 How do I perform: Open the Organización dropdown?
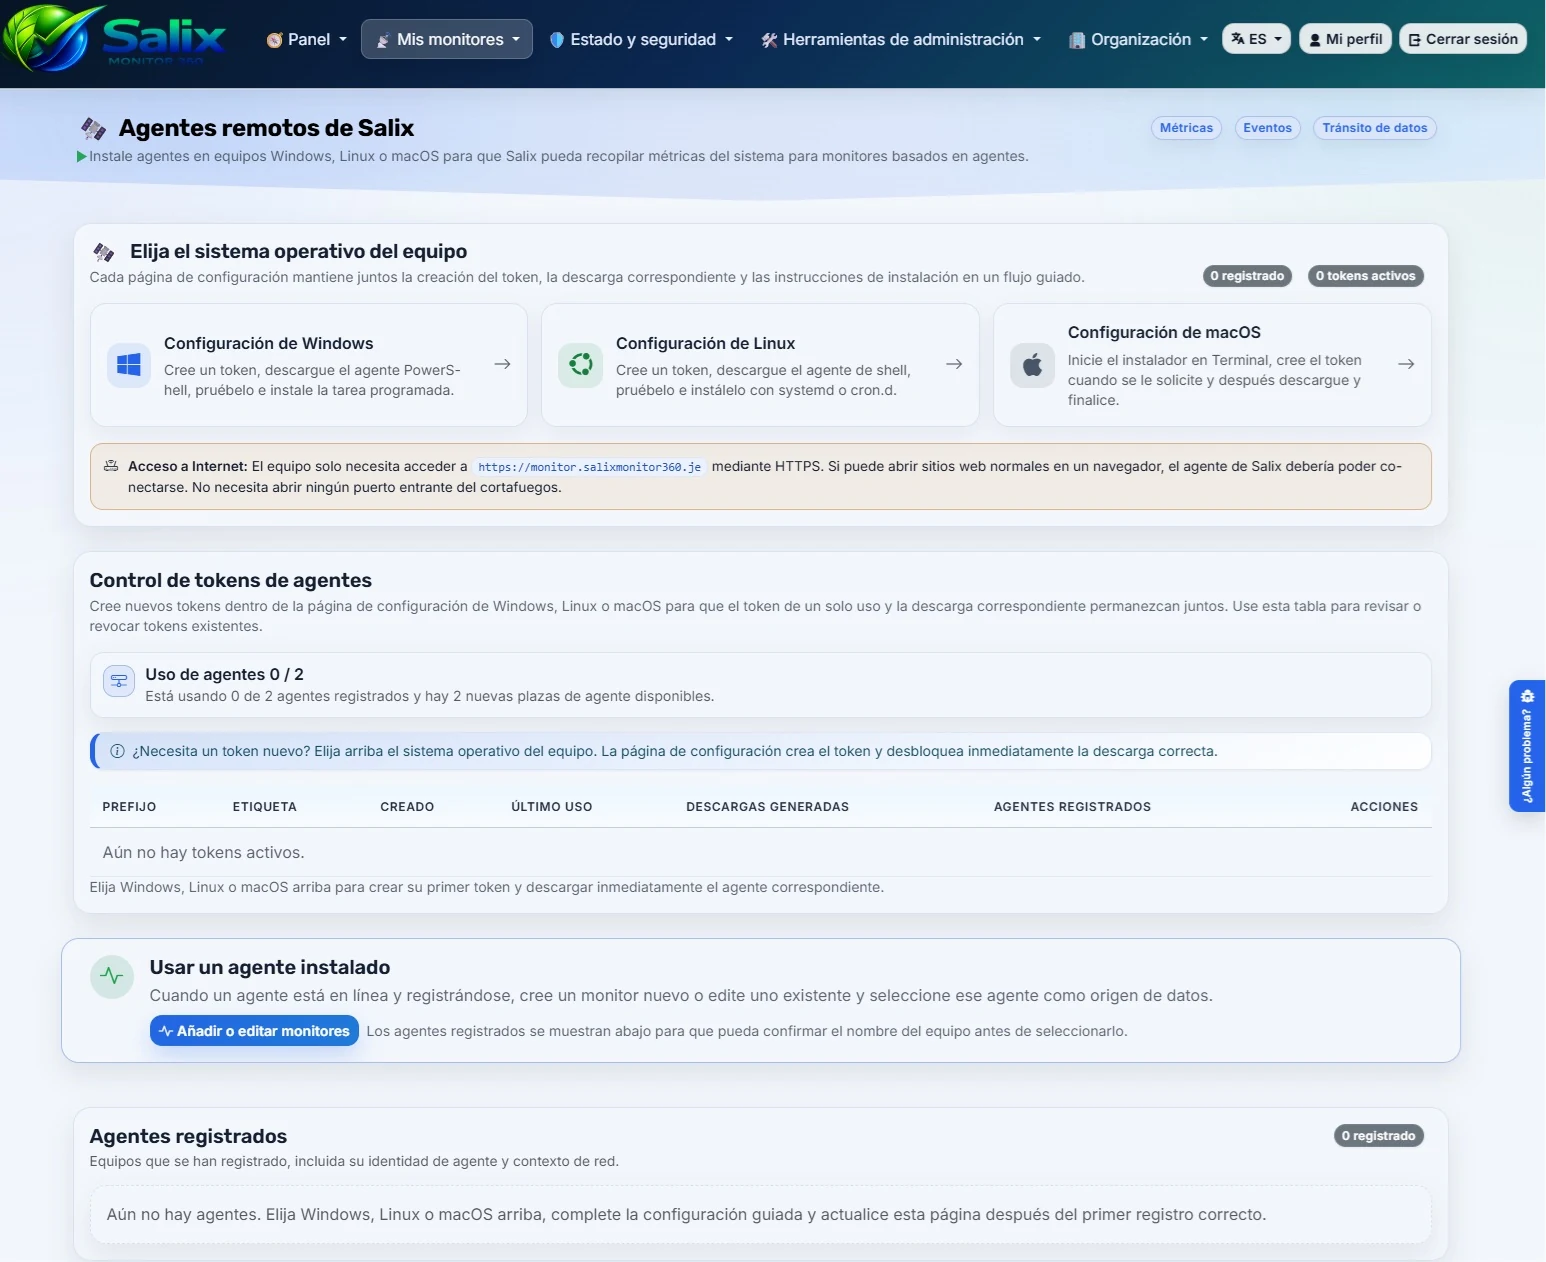1139,39
